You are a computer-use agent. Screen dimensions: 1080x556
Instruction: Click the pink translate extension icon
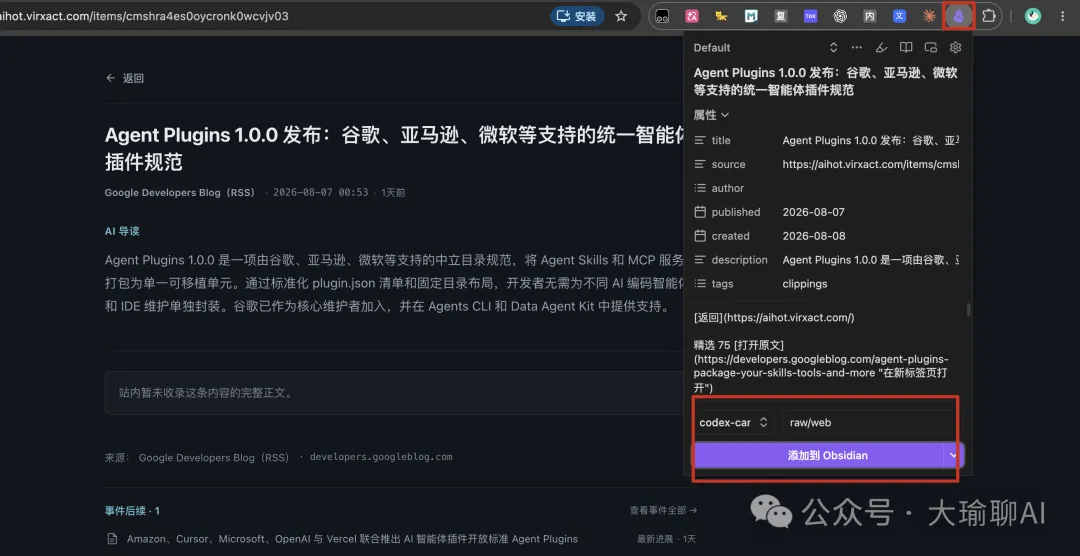tap(692, 16)
